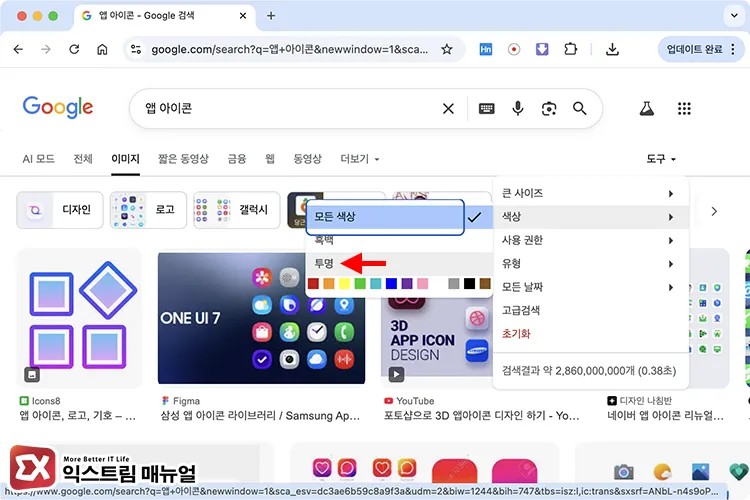Screen dimensions: 750x500
Task: Go to the Google logo homepage
Action: pyautogui.click(x=58, y=108)
